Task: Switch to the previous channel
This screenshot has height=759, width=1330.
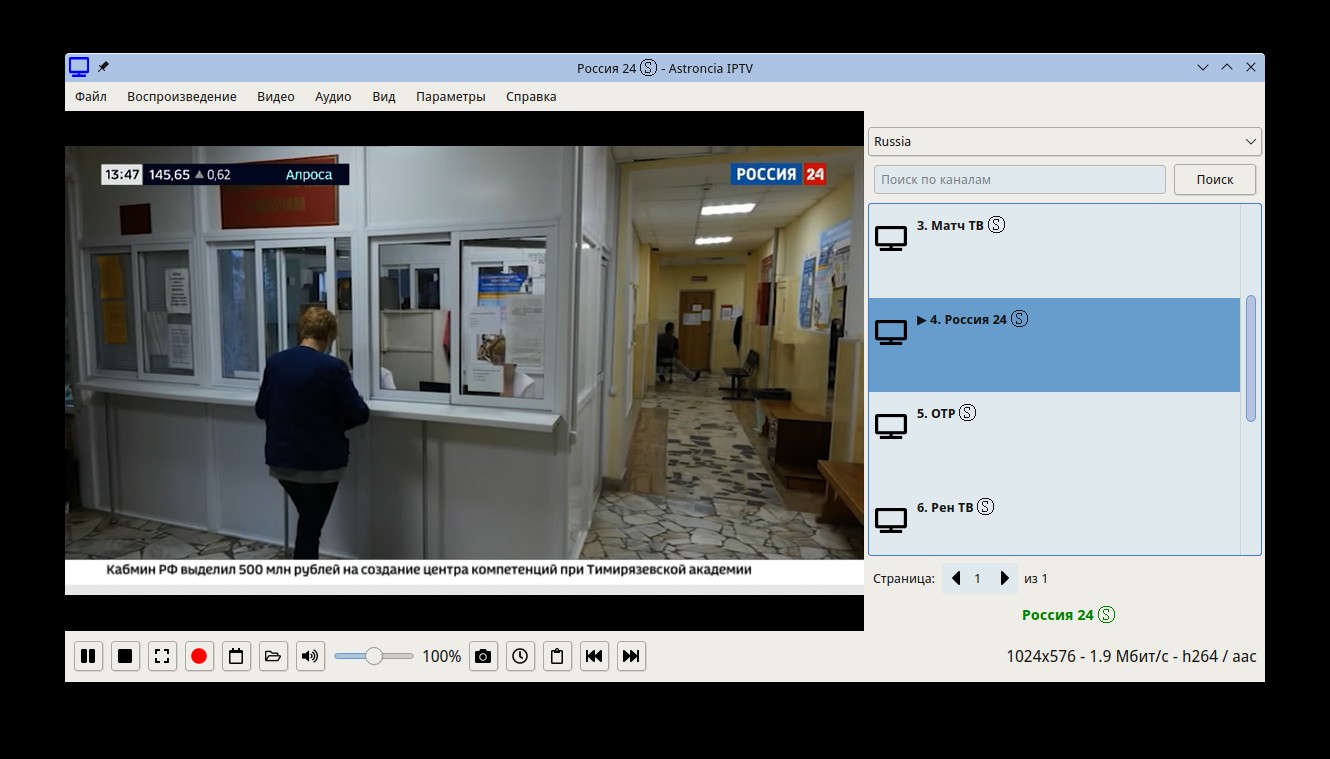Action: pos(594,656)
